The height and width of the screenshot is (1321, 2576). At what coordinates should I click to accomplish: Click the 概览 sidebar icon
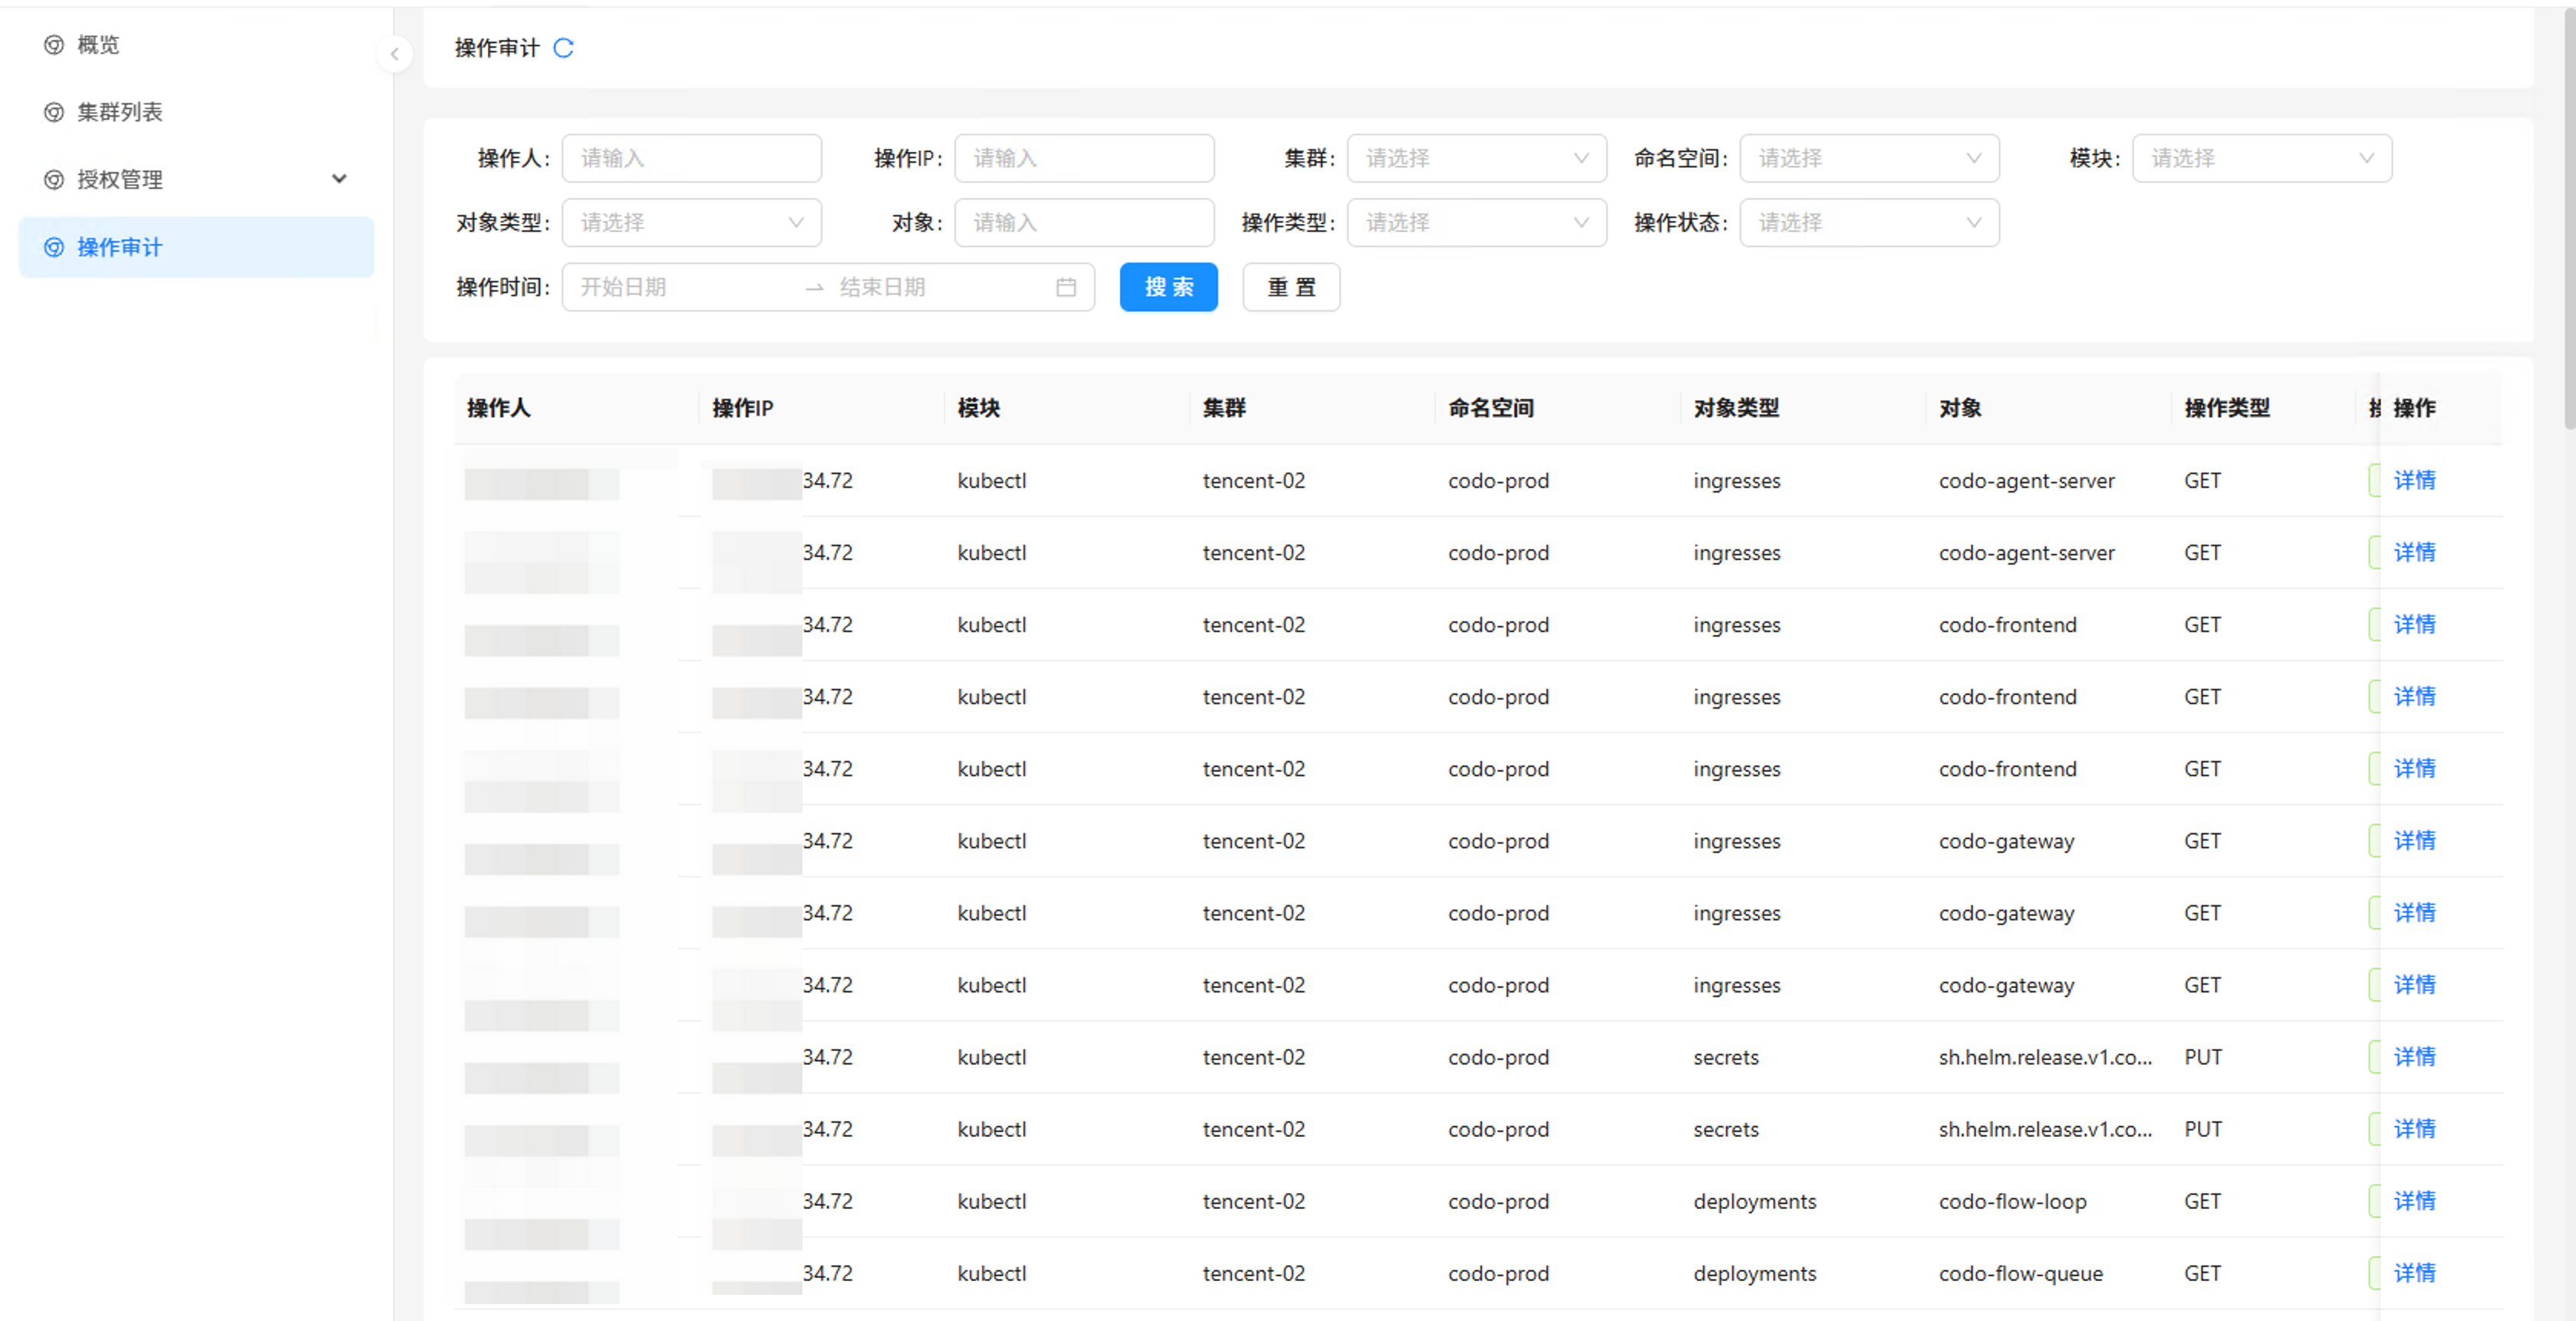pyautogui.click(x=54, y=45)
